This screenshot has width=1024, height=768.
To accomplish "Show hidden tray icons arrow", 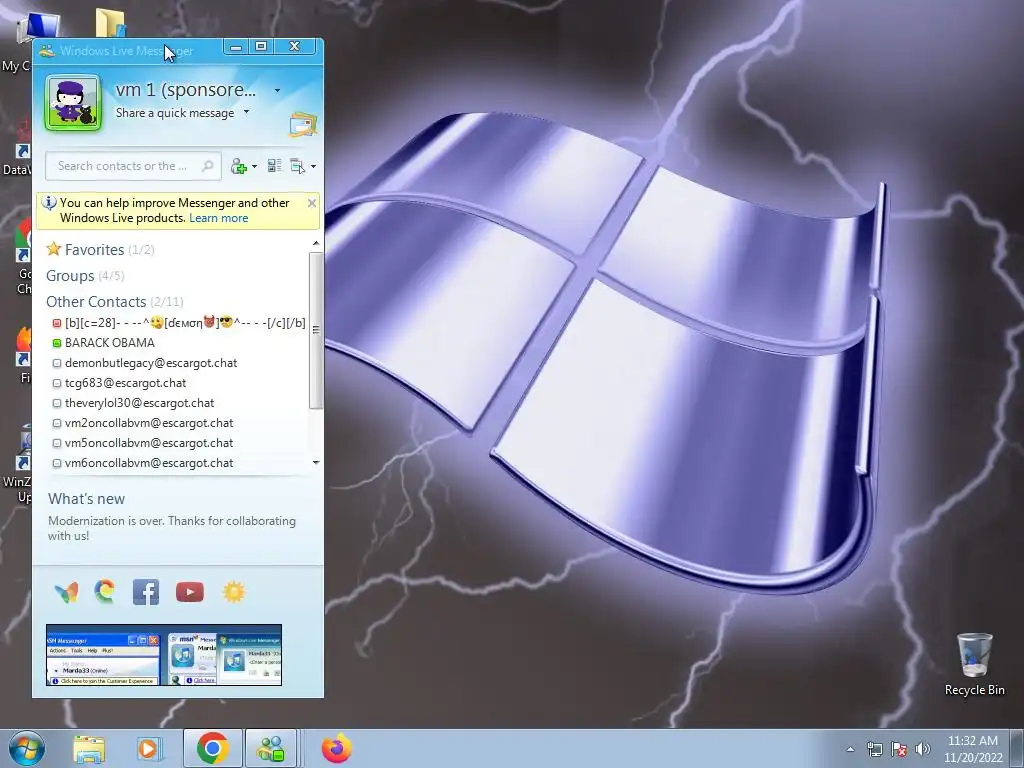I will pyautogui.click(x=850, y=749).
